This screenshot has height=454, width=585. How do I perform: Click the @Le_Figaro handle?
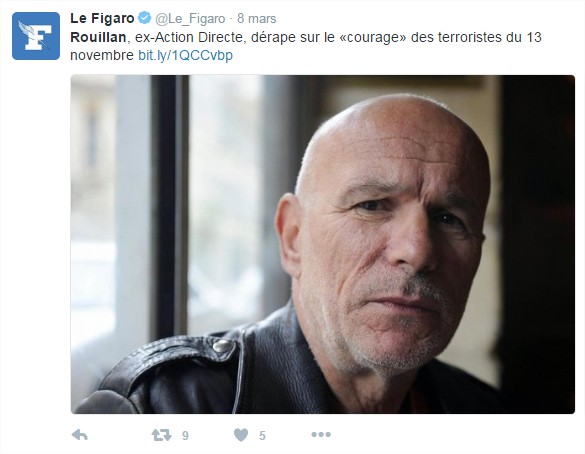coord(190,18)
